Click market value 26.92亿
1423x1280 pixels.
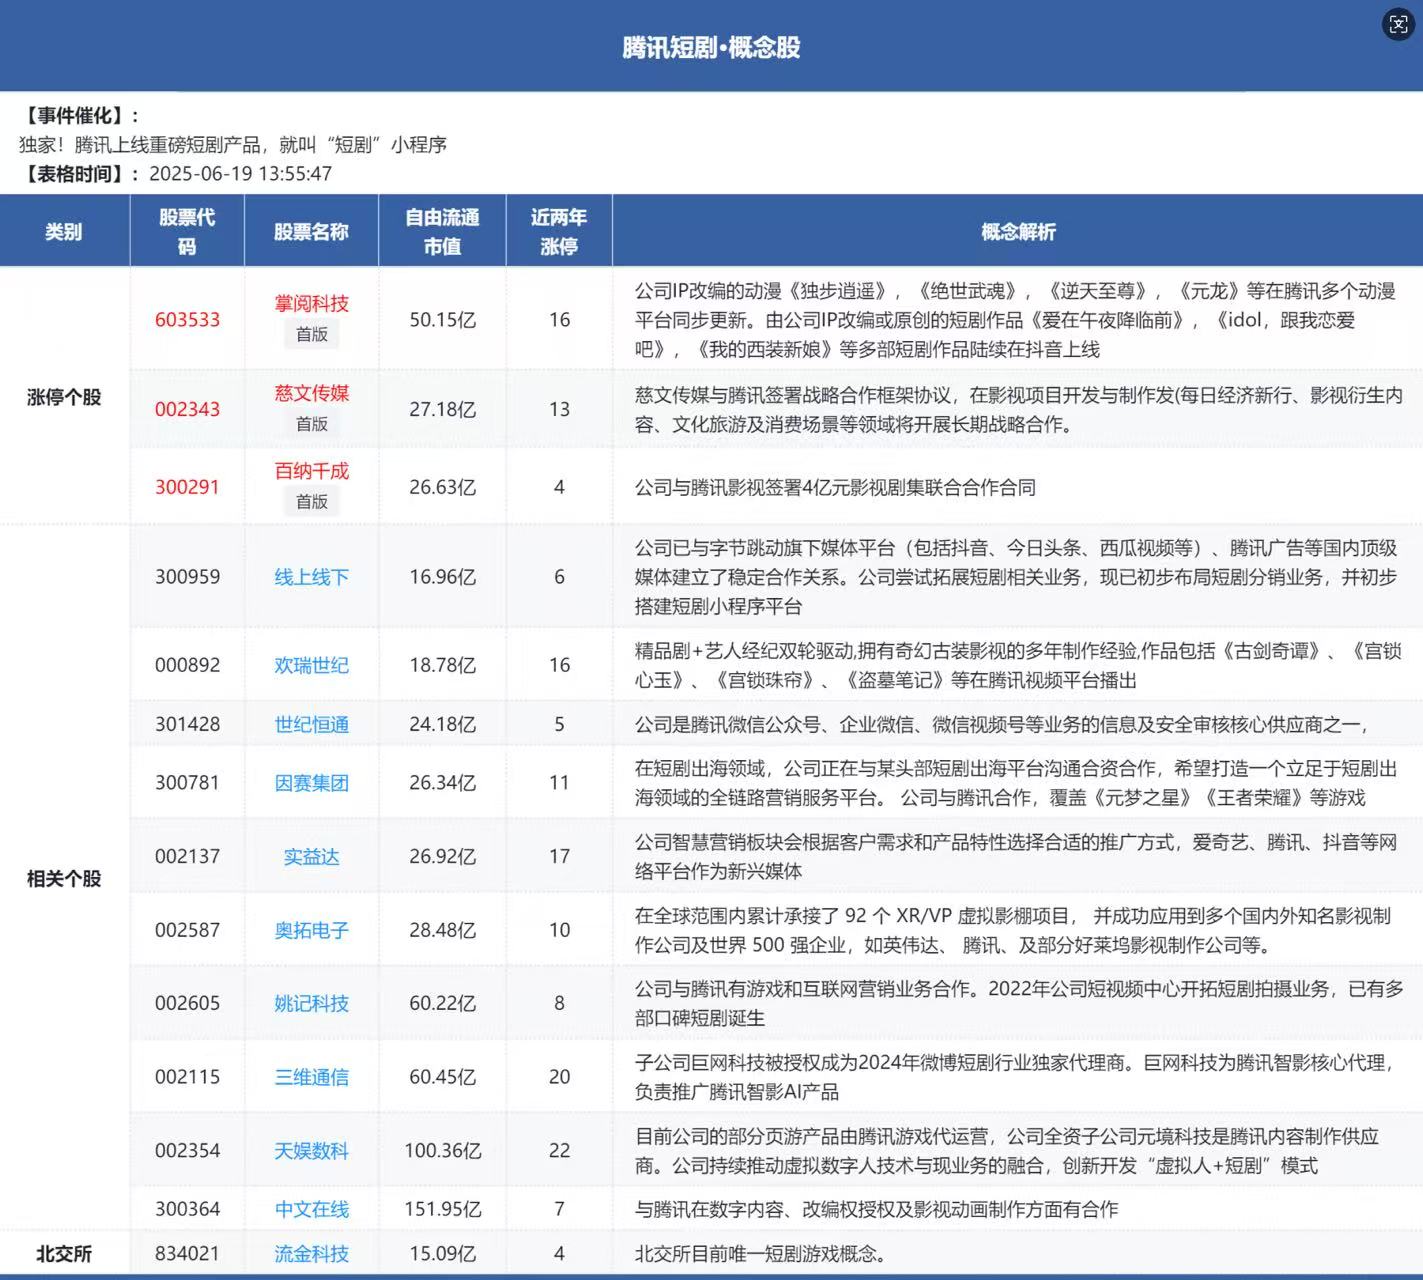pyautogui.click(x=442, y=856)
